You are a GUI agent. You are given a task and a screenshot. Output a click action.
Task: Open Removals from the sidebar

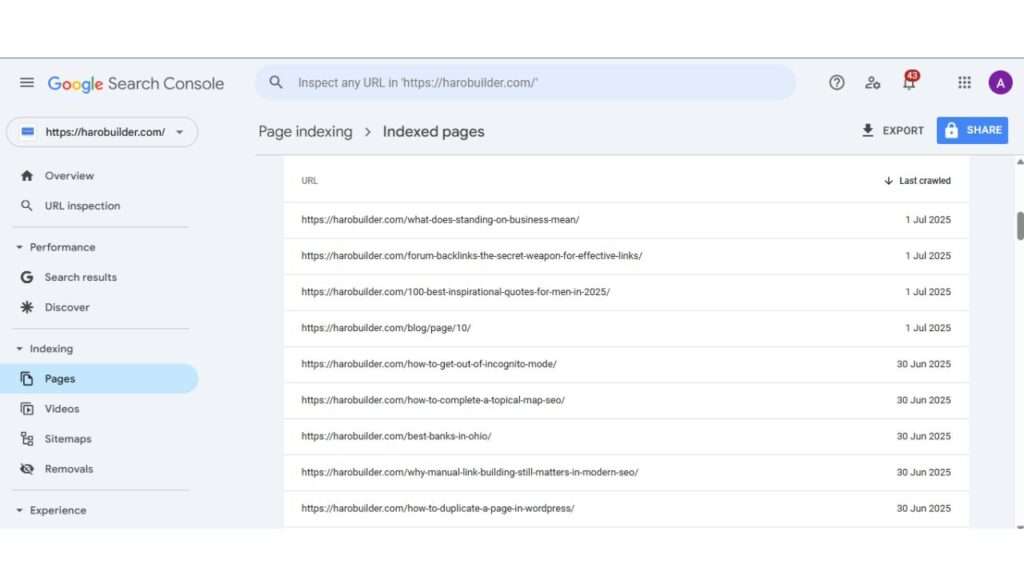(70, 468)
